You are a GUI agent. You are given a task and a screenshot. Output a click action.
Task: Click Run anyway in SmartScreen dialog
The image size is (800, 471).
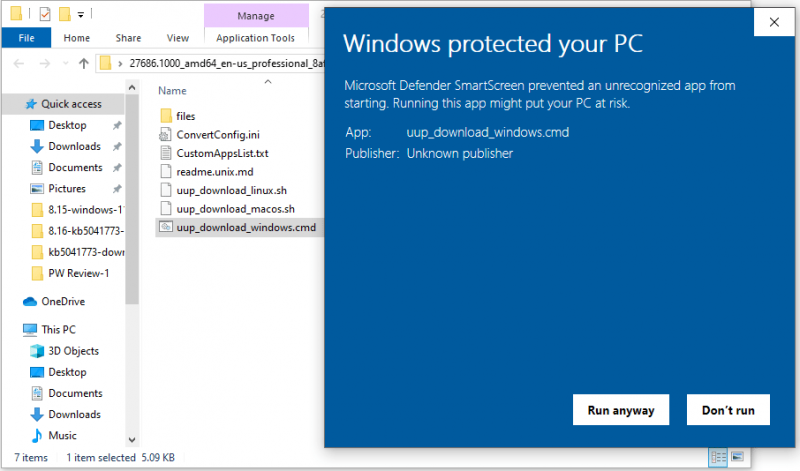tap(620, 410)
